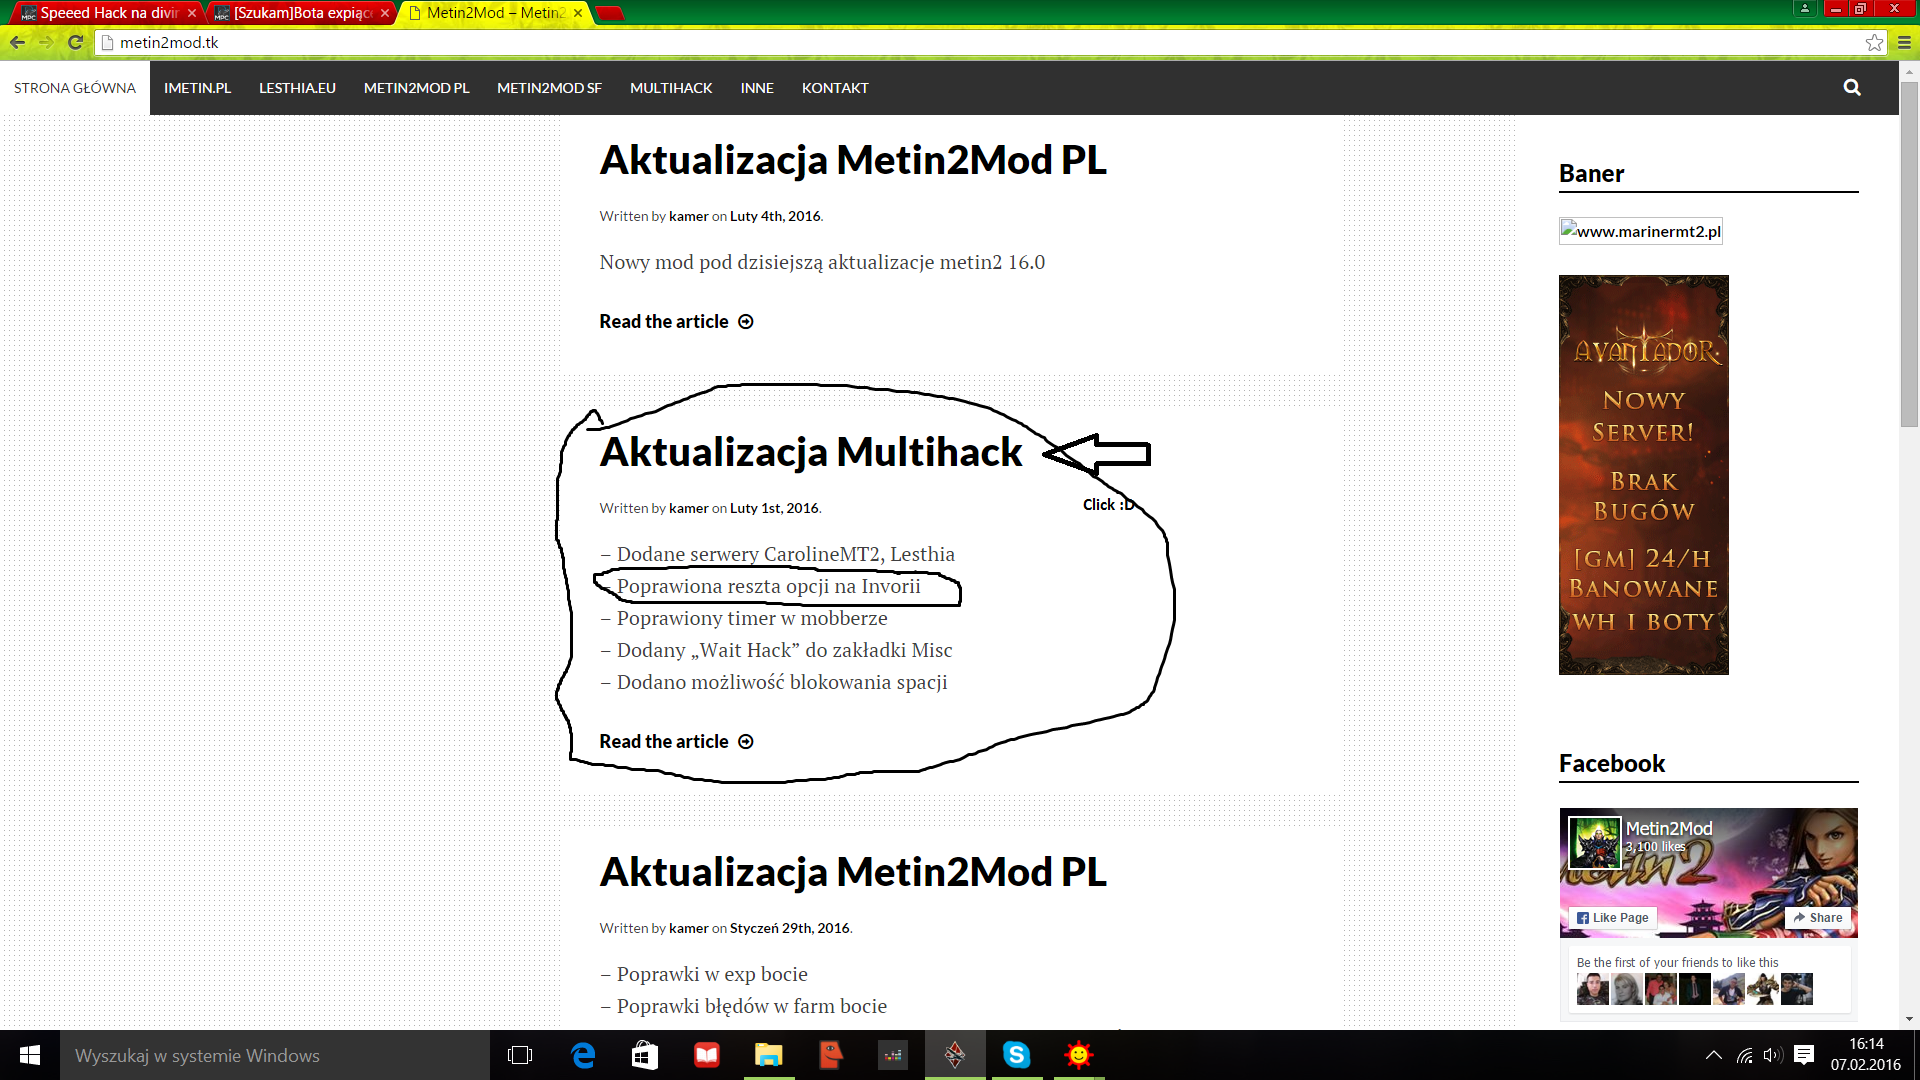Open the volume tray icon

click(x=1773, y=1055)
